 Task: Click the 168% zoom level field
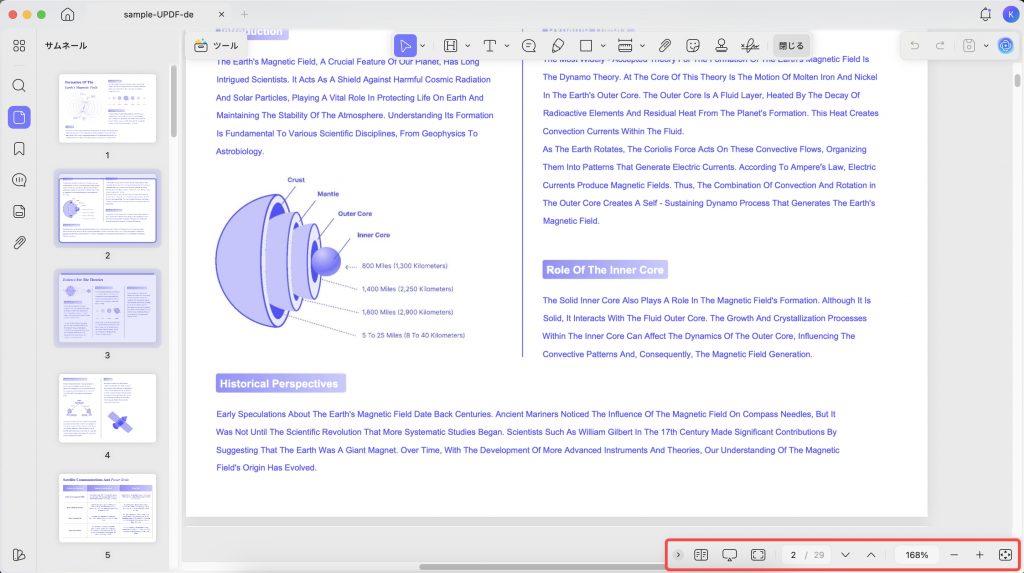pyautogui.click(x=916, y=555)
